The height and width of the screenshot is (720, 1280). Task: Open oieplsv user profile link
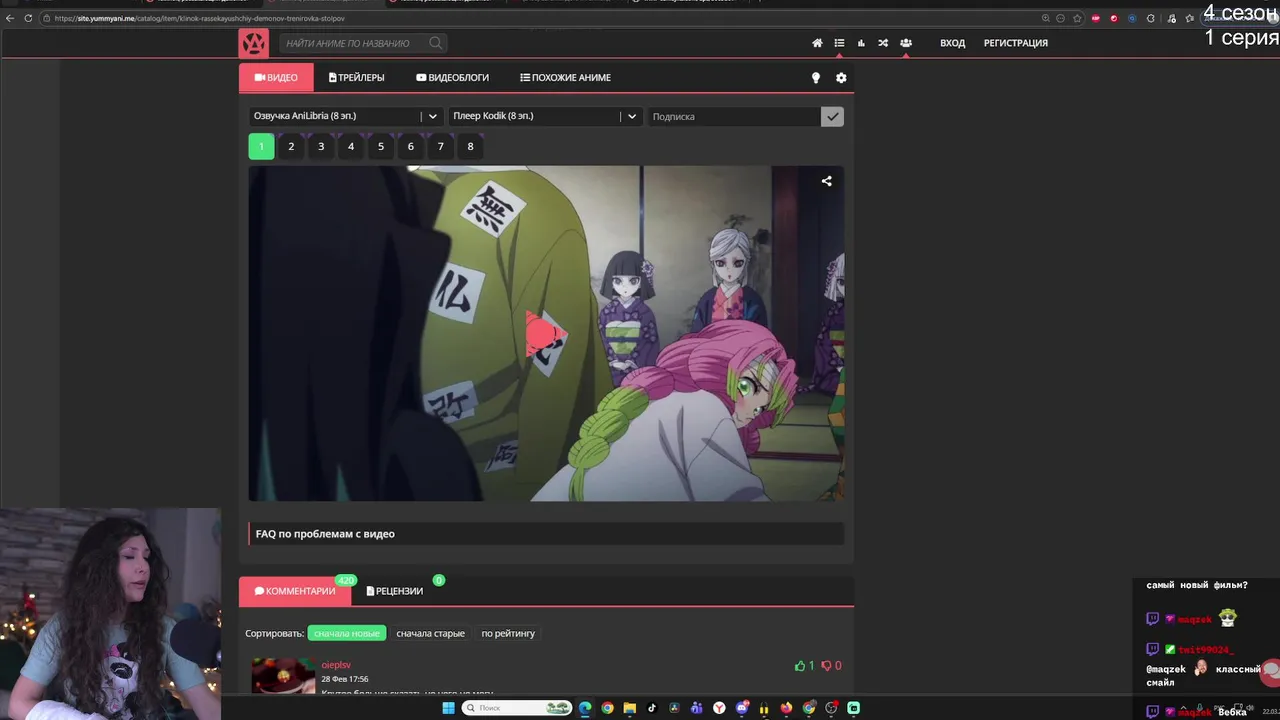(336, 665)
